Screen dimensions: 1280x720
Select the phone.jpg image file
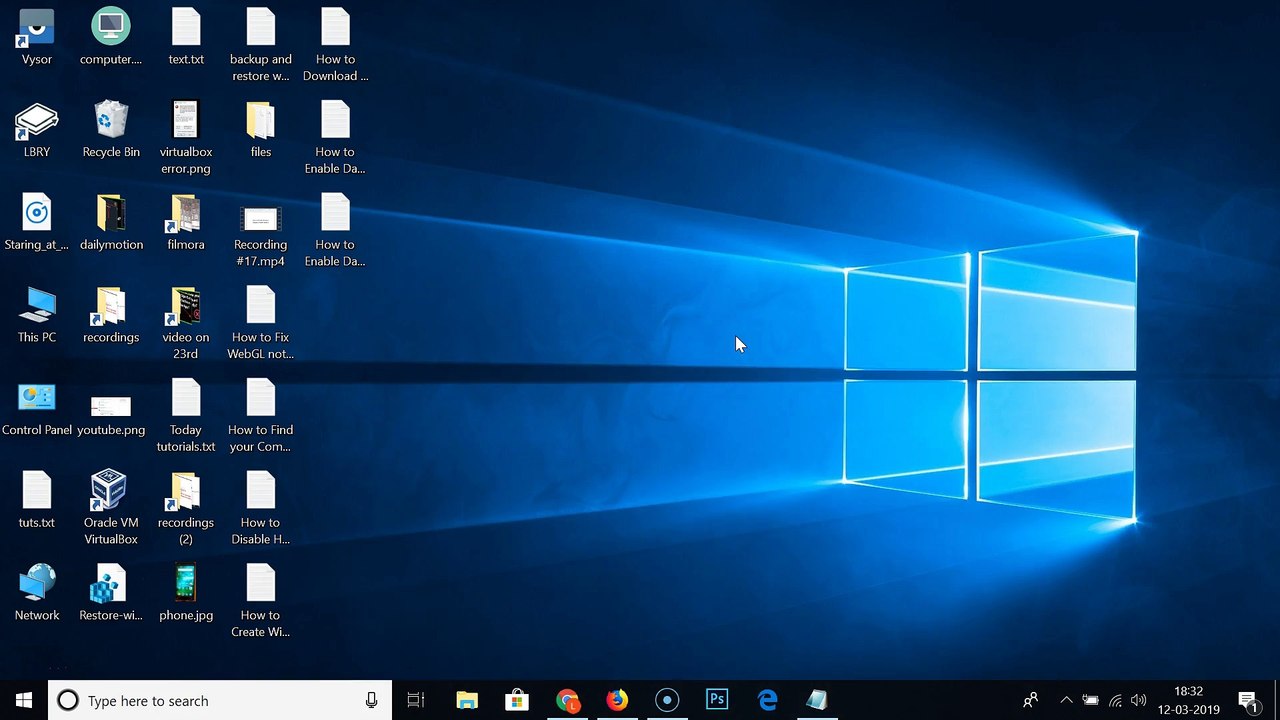coord(186,592)
